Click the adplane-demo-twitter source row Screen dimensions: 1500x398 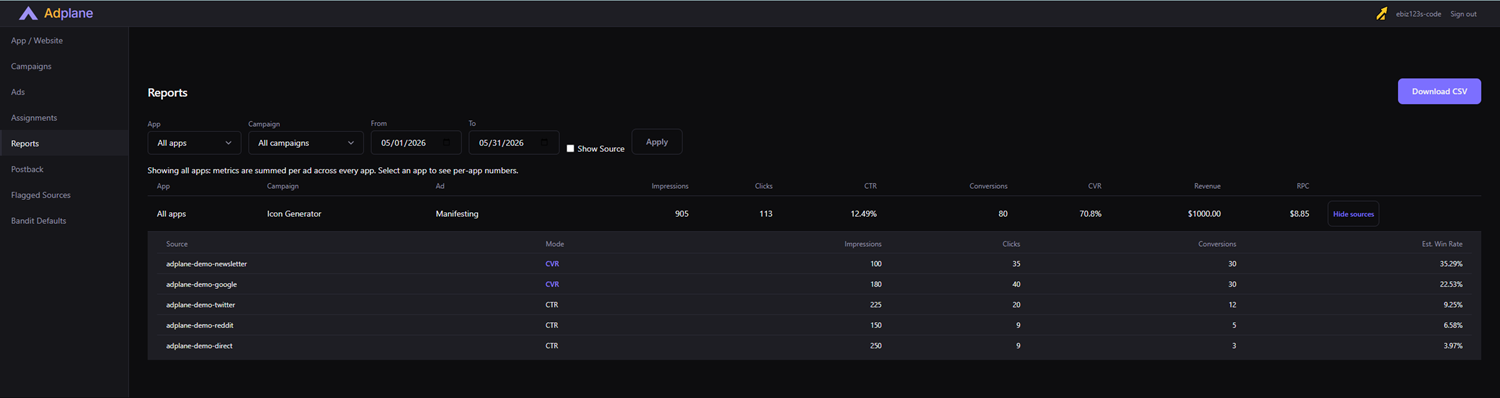click(x=814, y=305)
